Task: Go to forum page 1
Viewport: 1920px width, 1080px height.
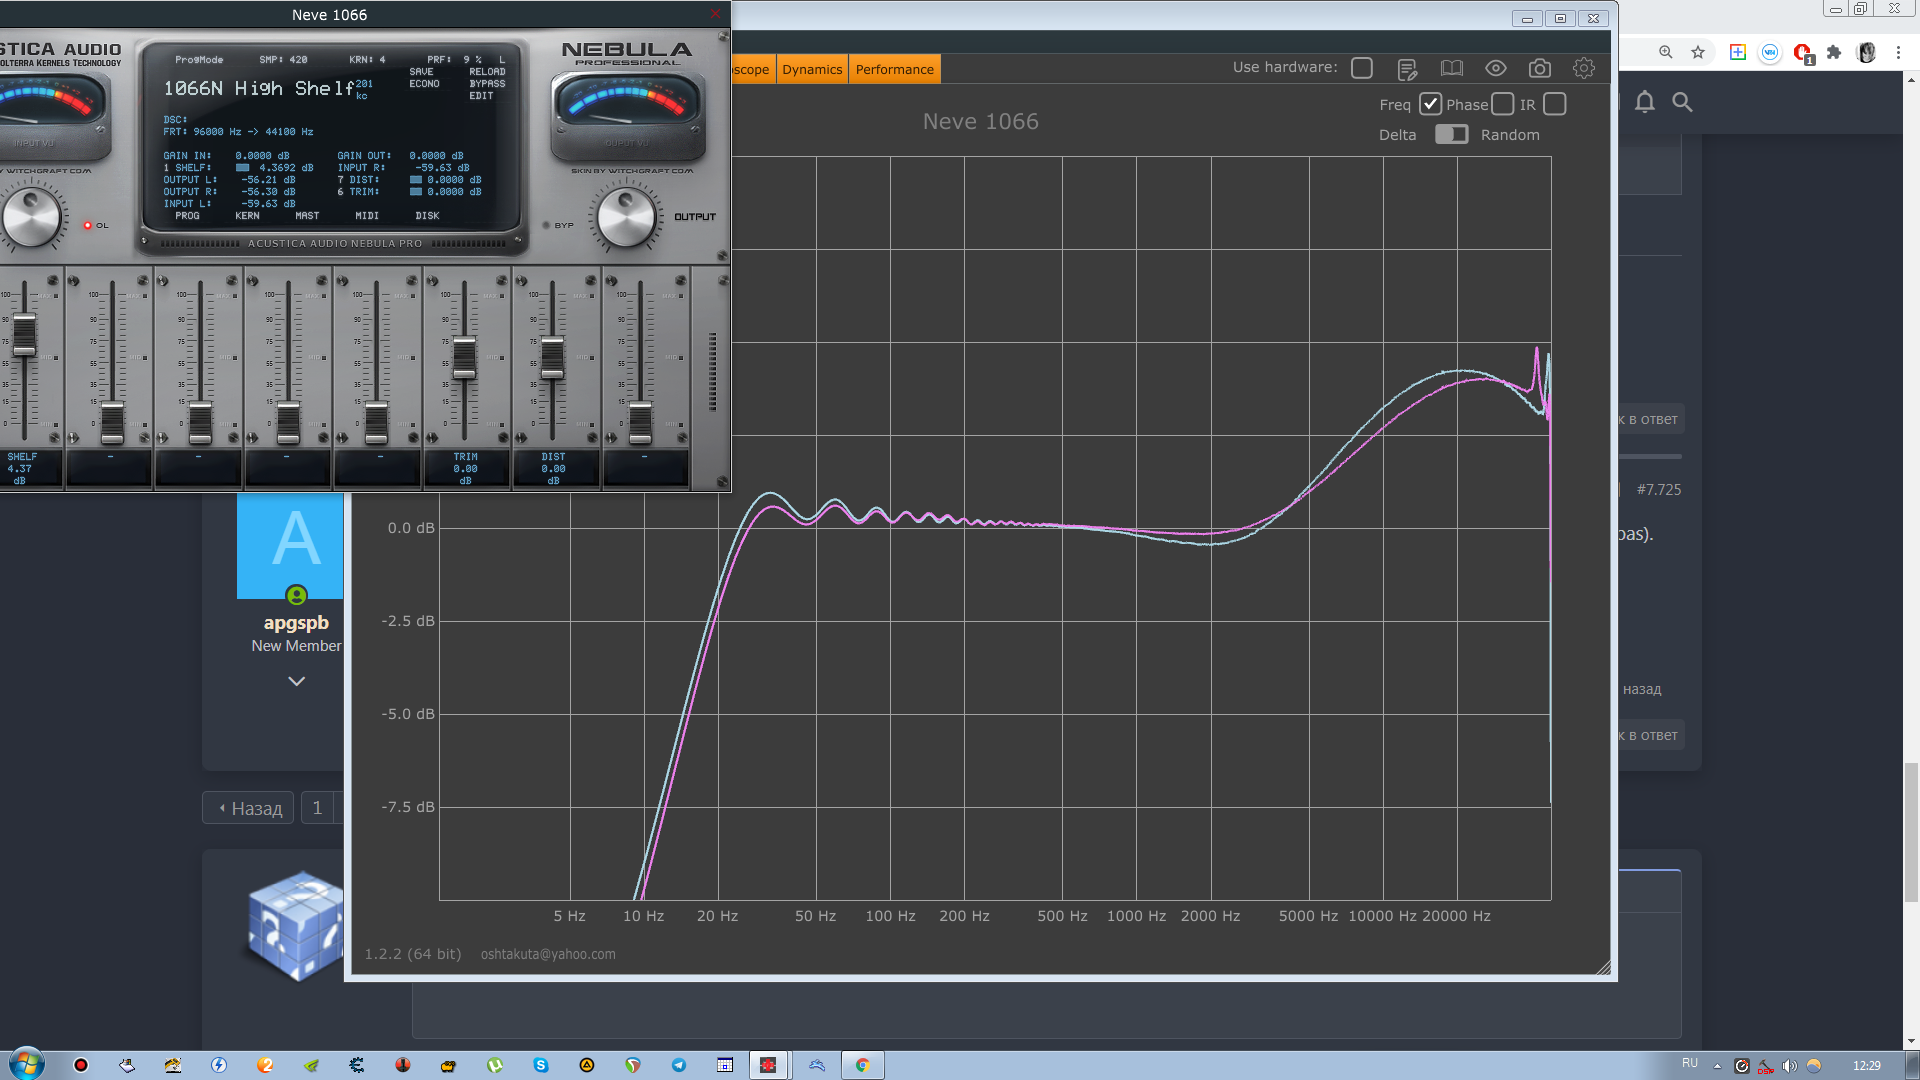Action: pos(318,808)
